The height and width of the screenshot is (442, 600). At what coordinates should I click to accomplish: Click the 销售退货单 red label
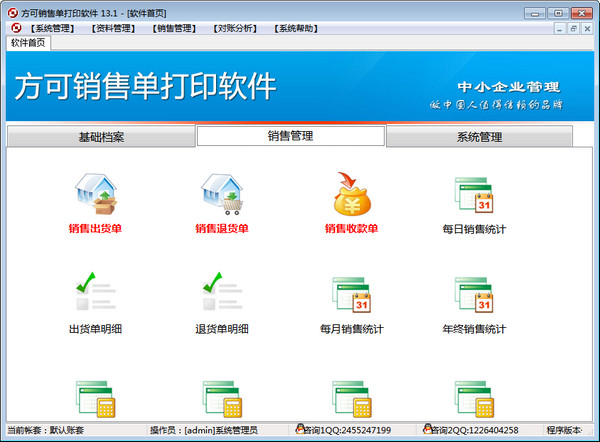tap(222, 228)
